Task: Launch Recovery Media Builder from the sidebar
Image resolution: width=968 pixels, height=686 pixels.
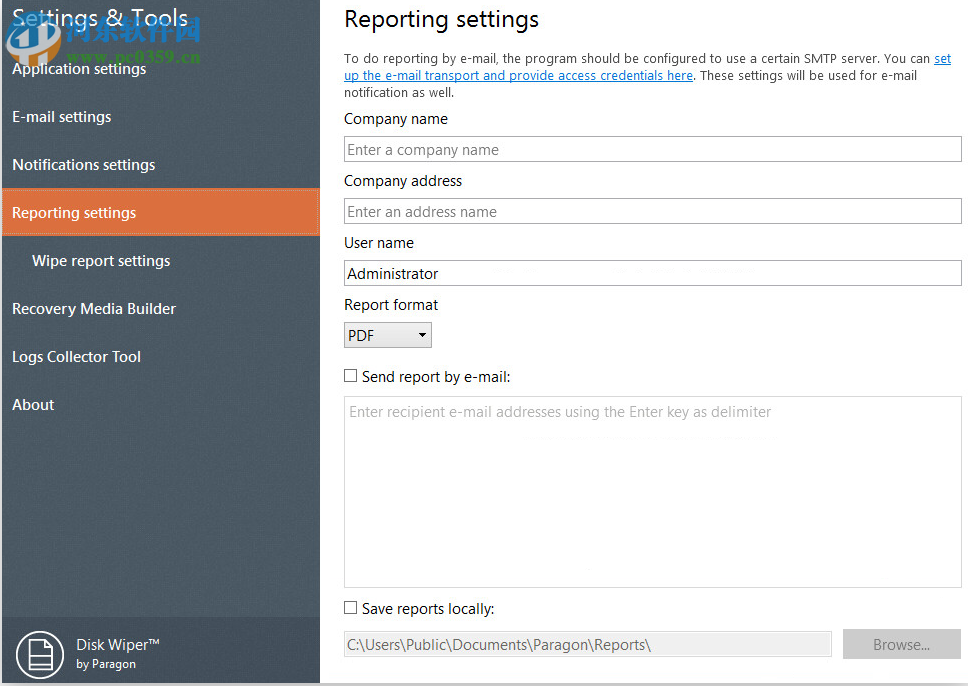Action: pyautogui.click(x=94, y=309)
